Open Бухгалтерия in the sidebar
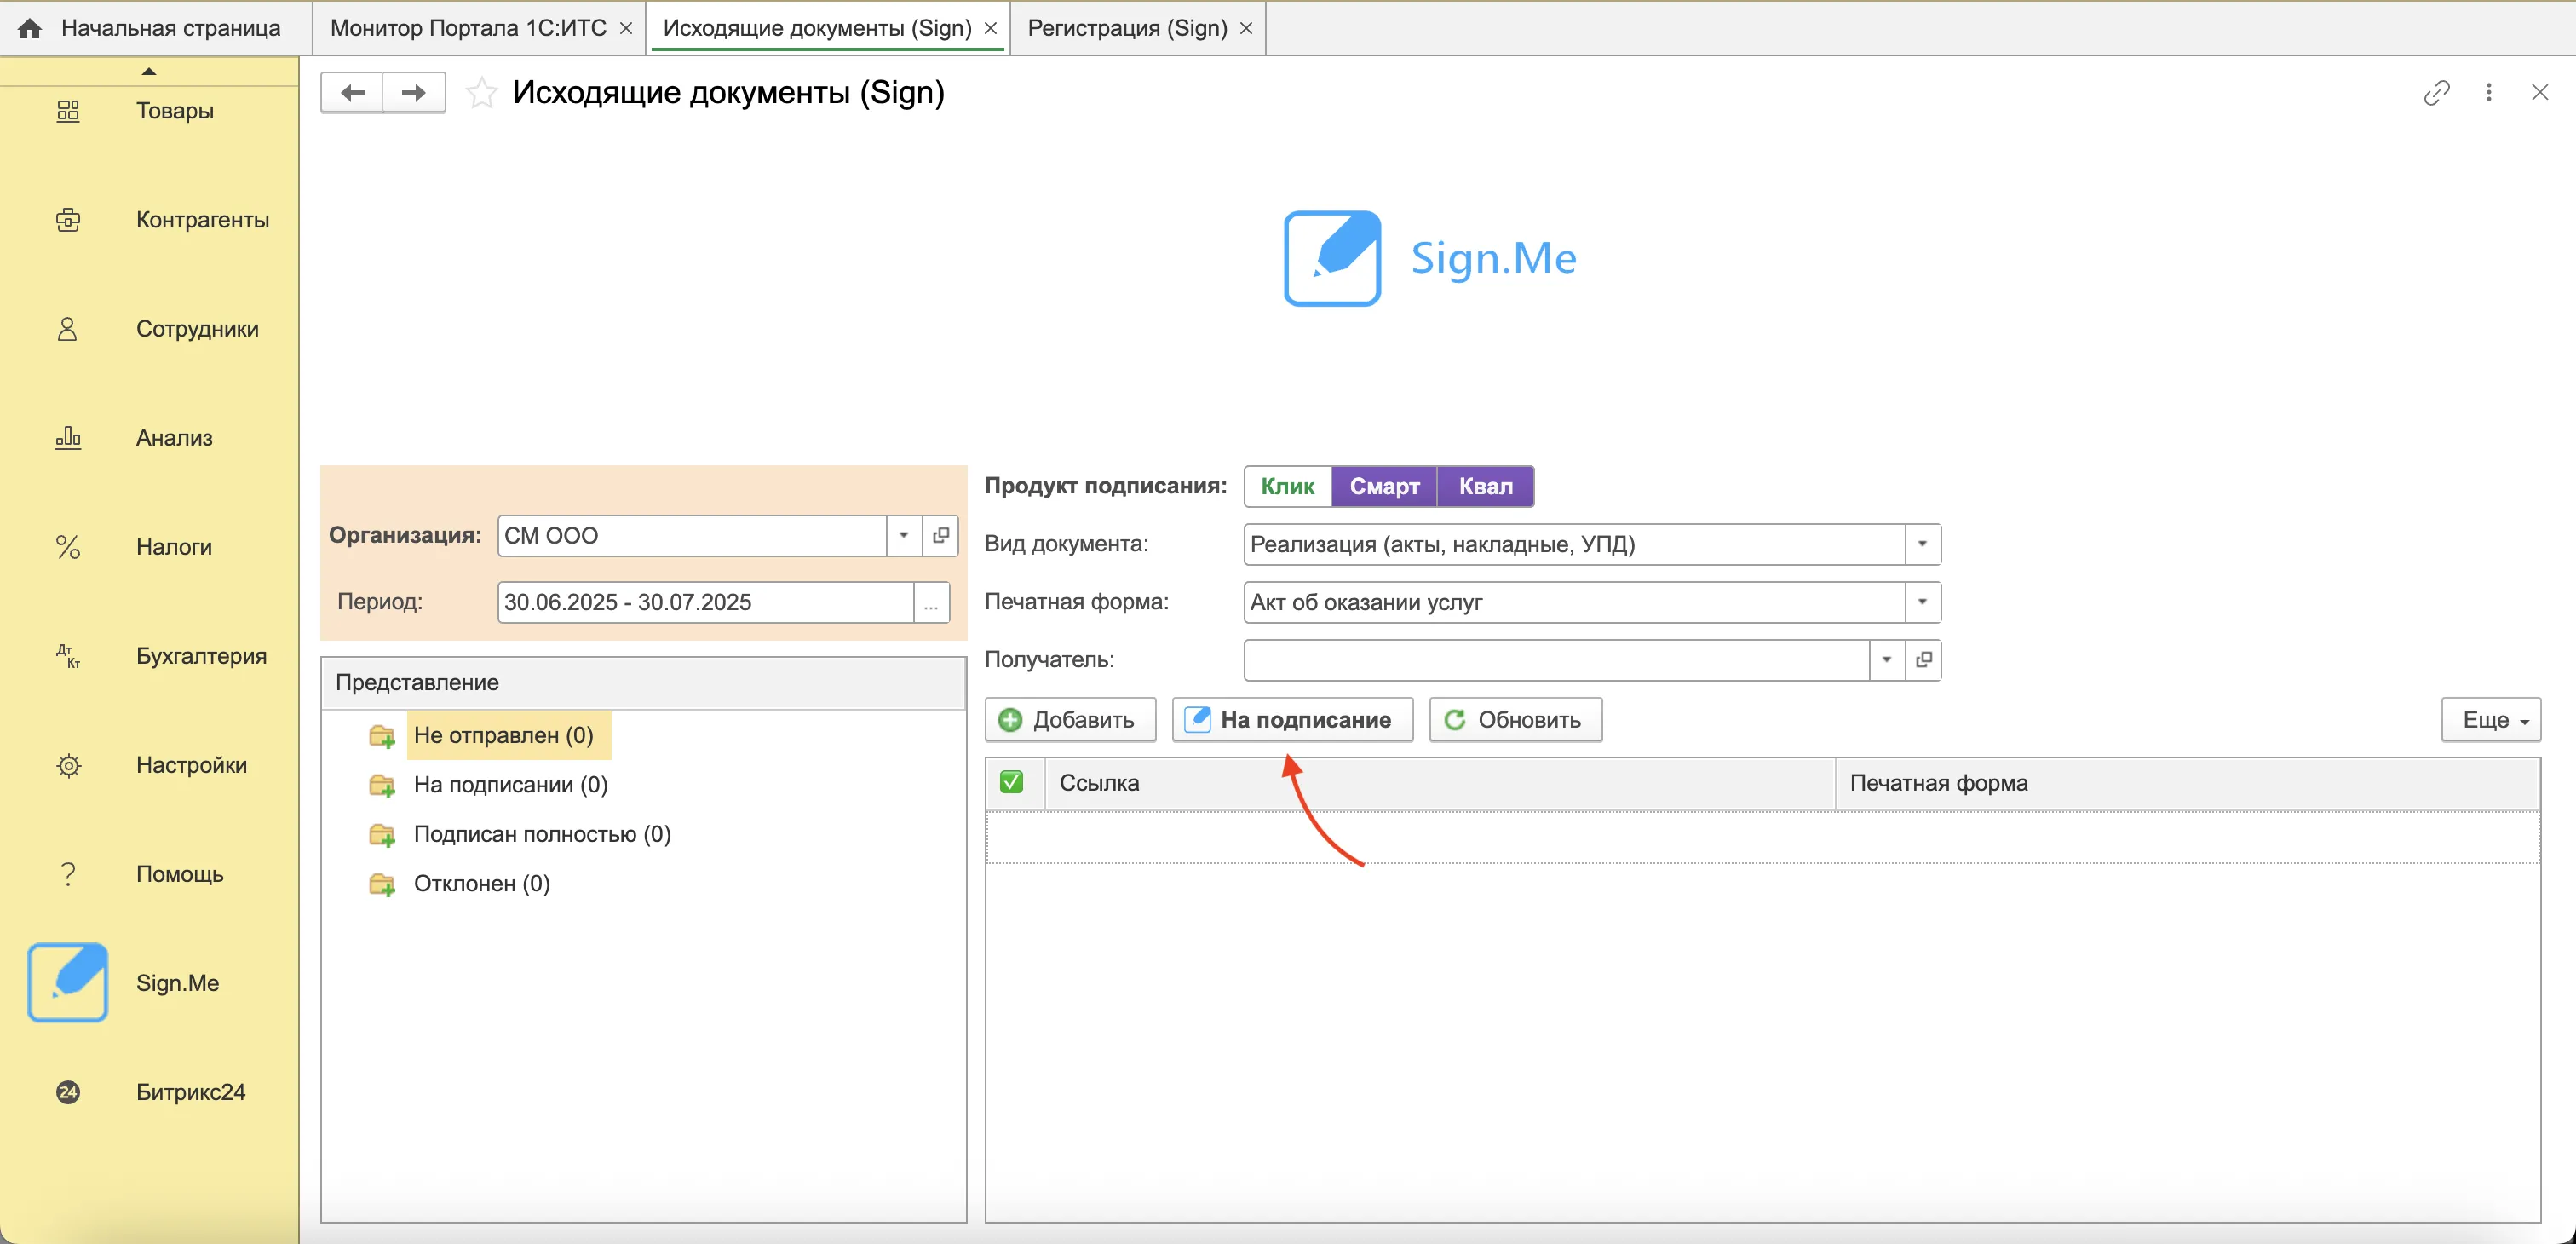This screenshot has height=1244, width=2576. click(x=202, y=656)
